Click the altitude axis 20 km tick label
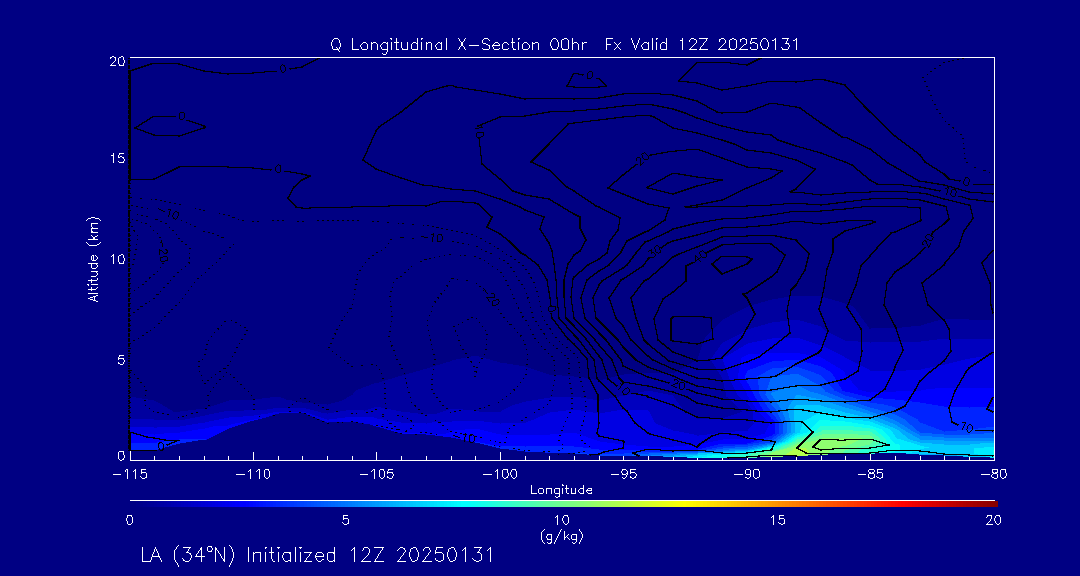Viewport: 1080px width, 576px height. [116, 61]
